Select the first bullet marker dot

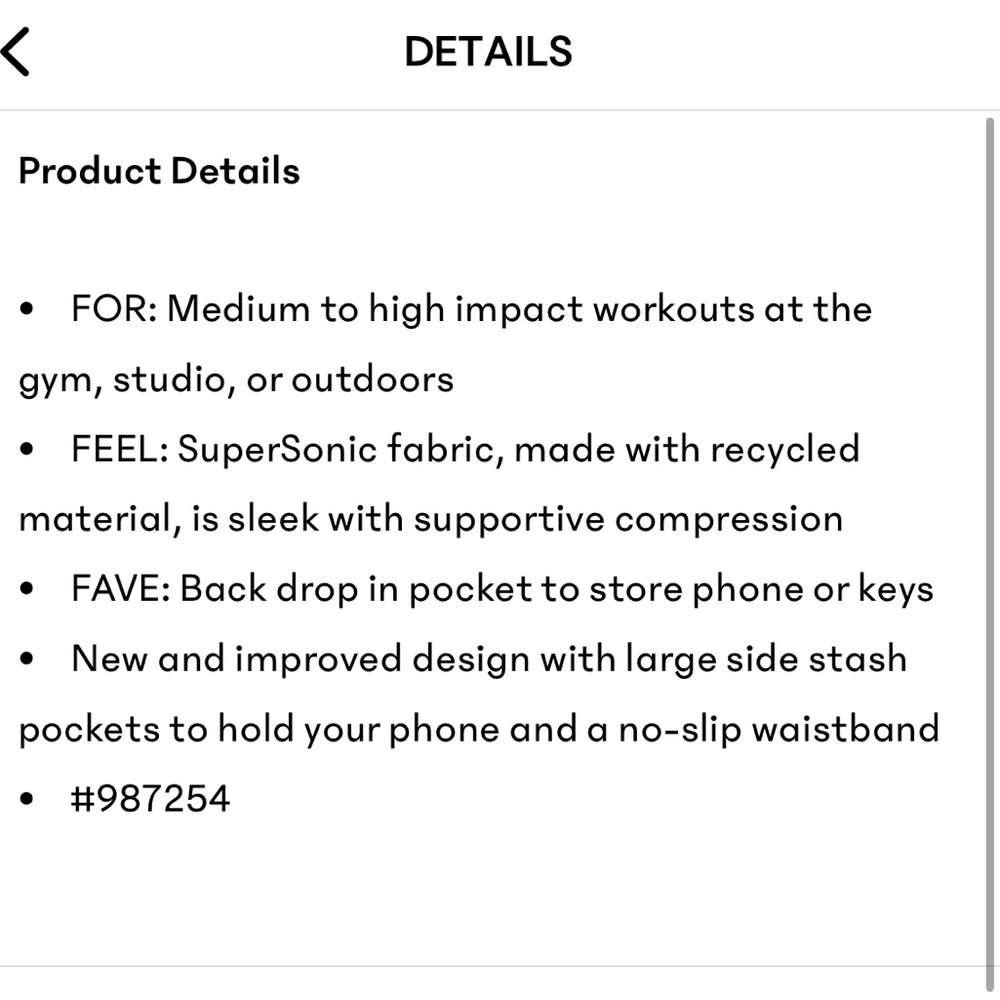24,309
